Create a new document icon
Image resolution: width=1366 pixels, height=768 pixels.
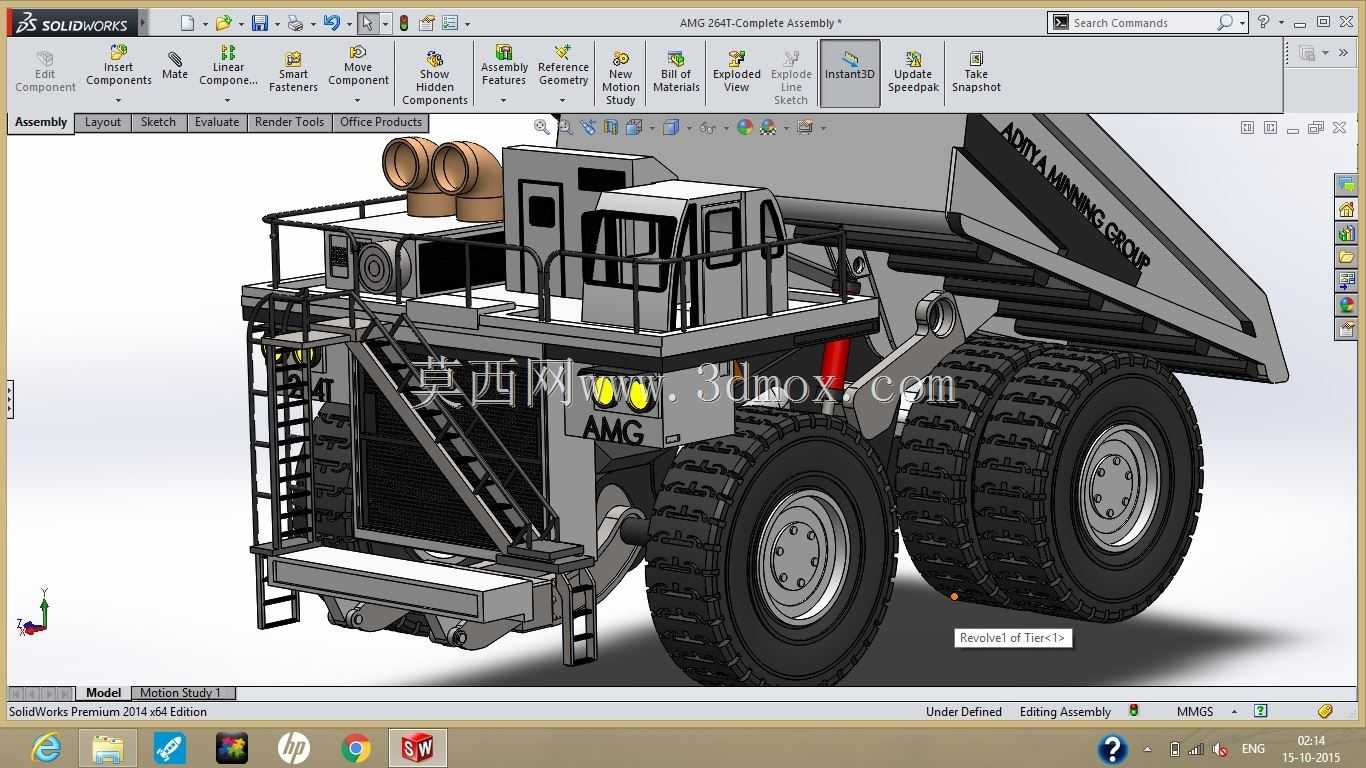[188, 23]
